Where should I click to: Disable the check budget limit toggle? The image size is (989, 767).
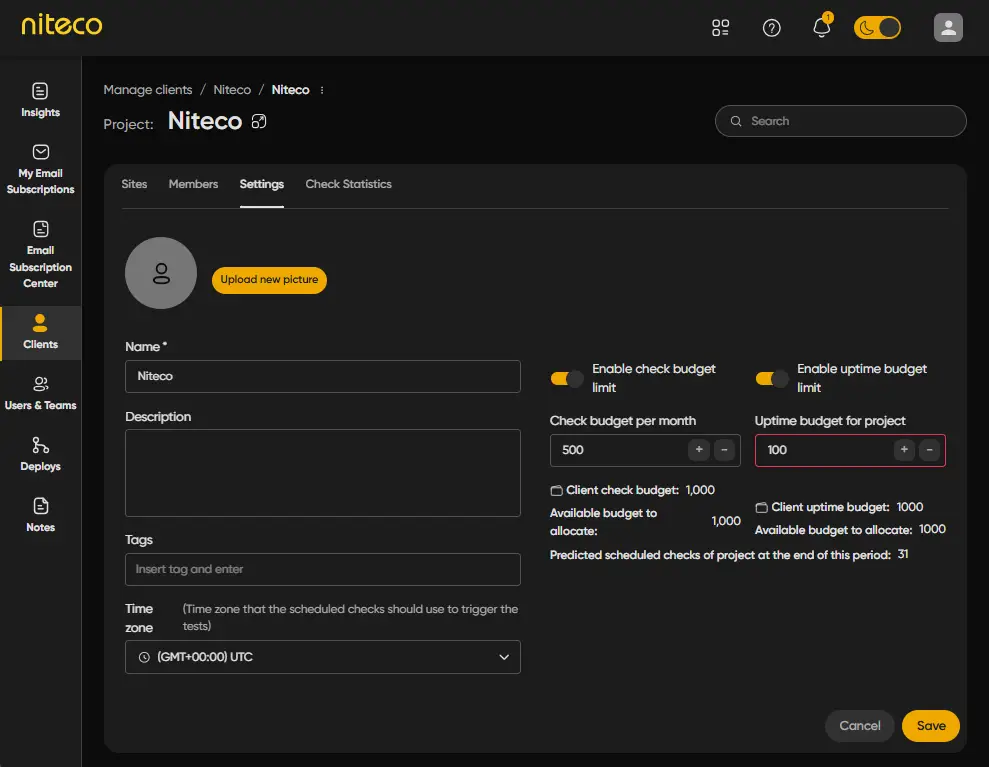567,378
